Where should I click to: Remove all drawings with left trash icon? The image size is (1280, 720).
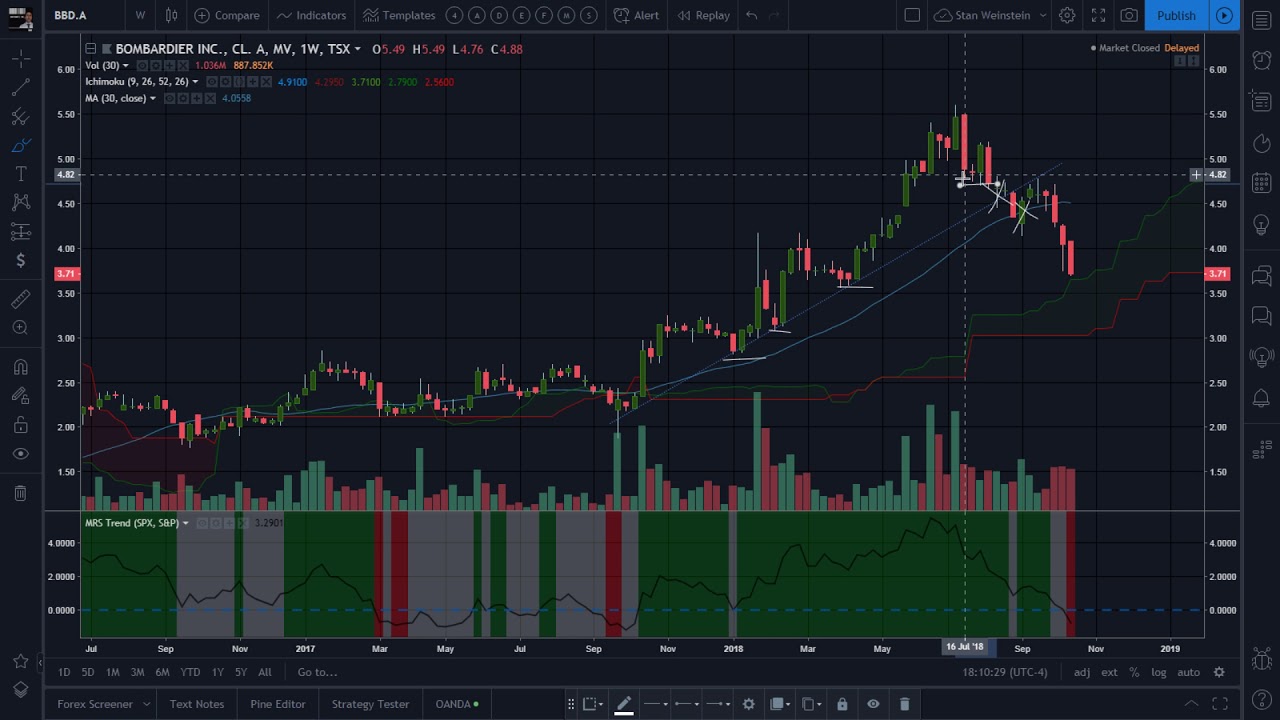click(20, 493)
